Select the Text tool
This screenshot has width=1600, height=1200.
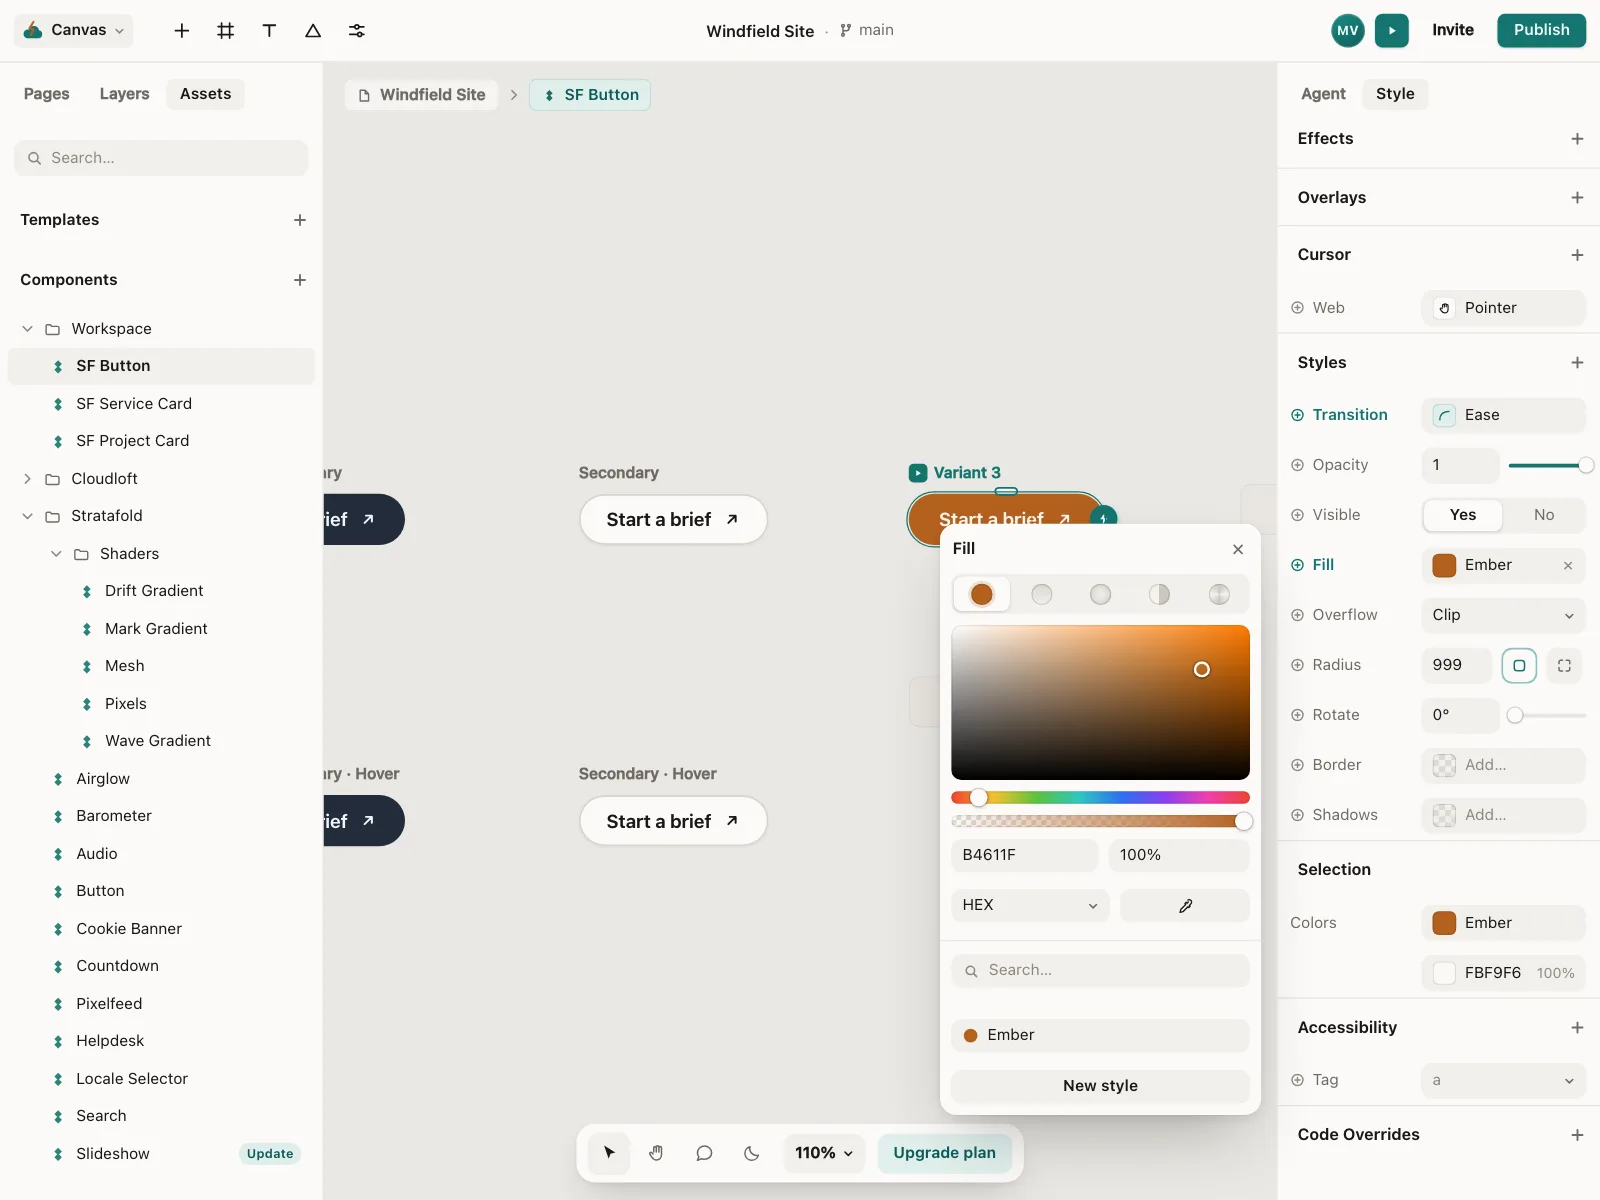pyautogui.click(x=269, y=31)
